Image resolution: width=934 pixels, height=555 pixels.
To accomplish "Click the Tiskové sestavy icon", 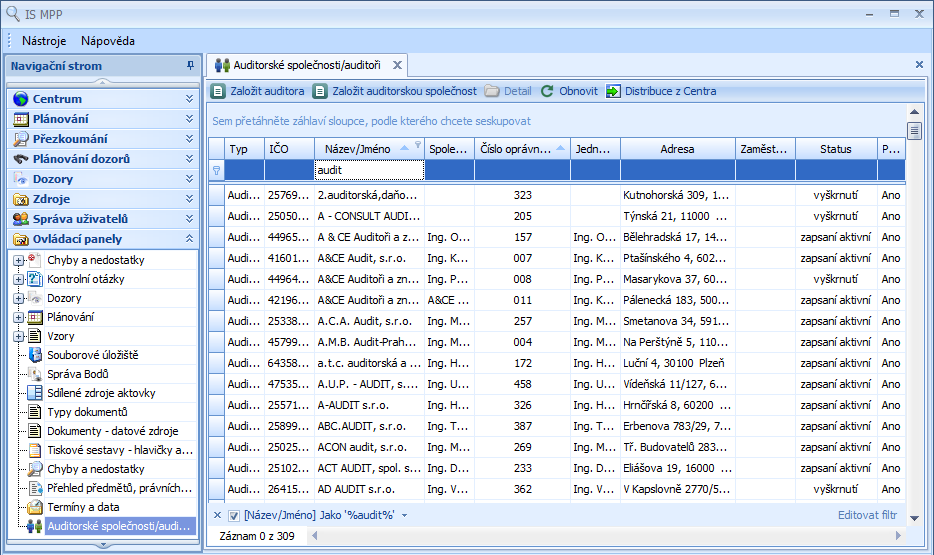I will coord(35,450).
